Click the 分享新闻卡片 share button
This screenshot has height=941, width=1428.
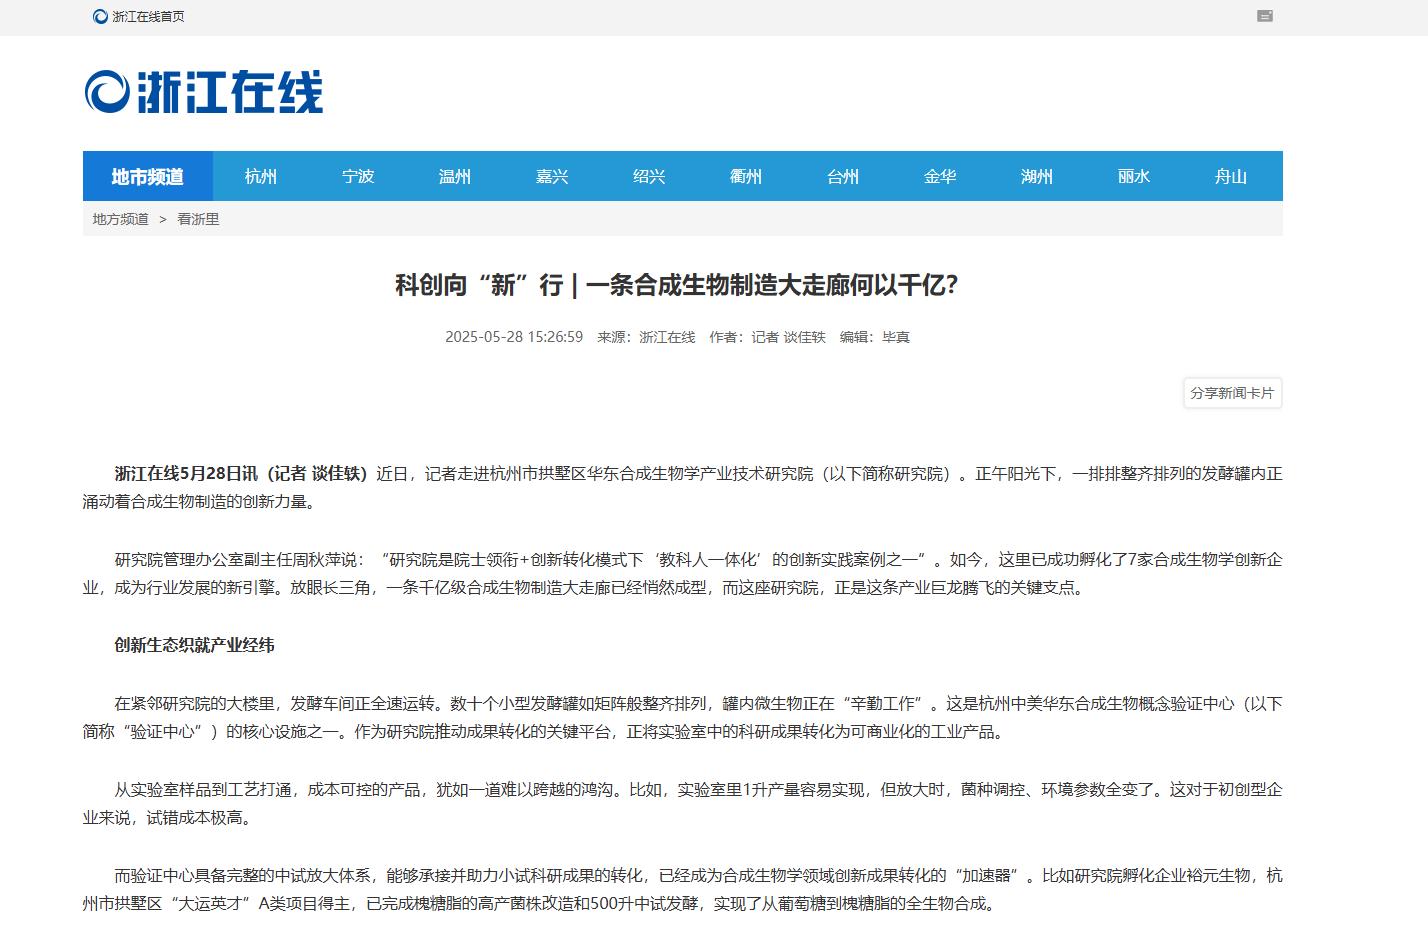pos(1232,393)
